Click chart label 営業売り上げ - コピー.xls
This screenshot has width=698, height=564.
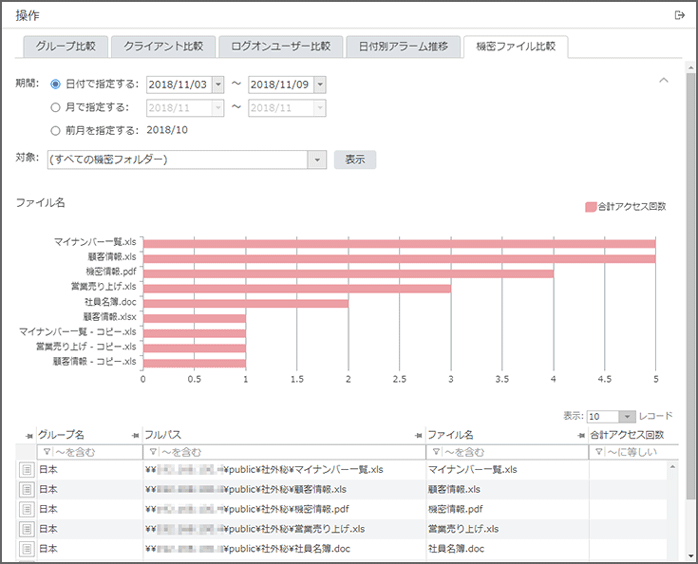(x=86, y=346)
